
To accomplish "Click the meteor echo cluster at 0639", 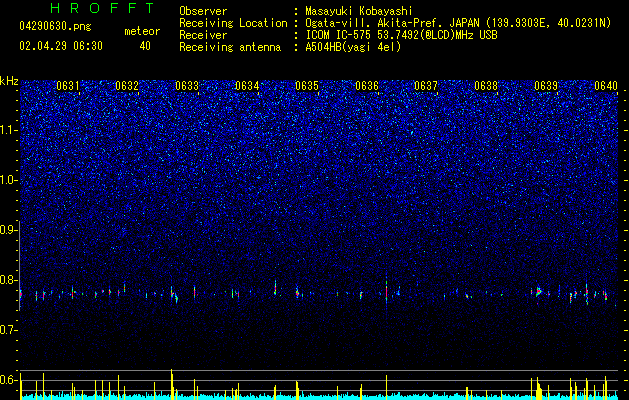I will click(x=539, y=292).
